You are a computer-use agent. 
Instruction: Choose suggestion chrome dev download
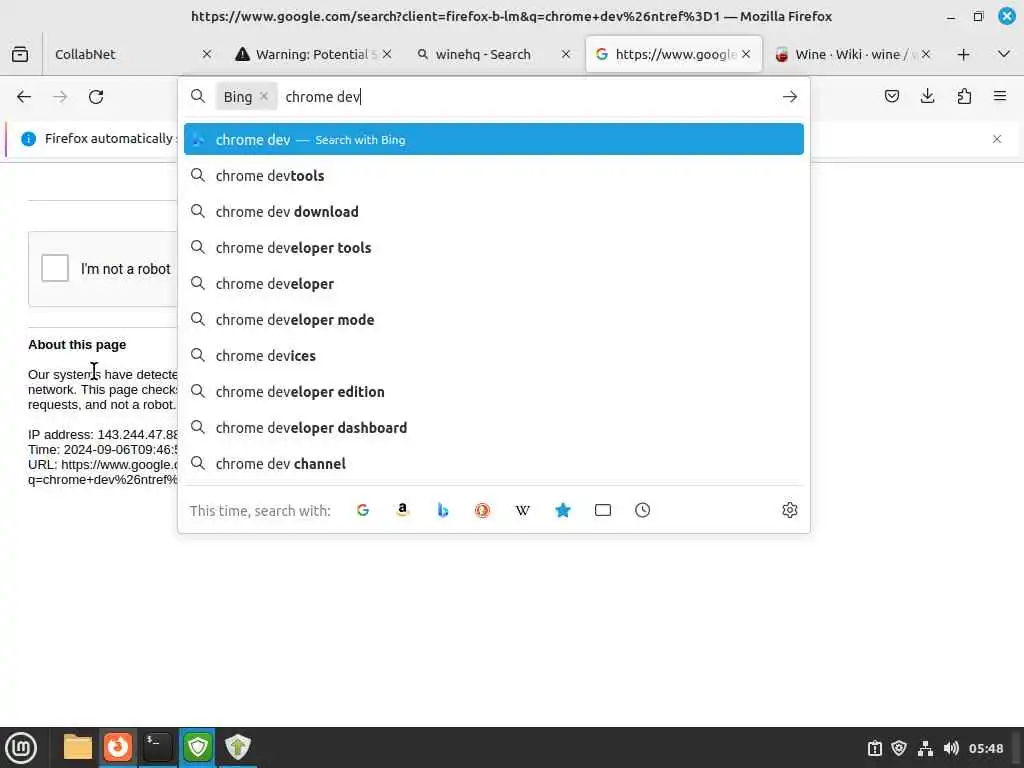click(x=494, y=212)
